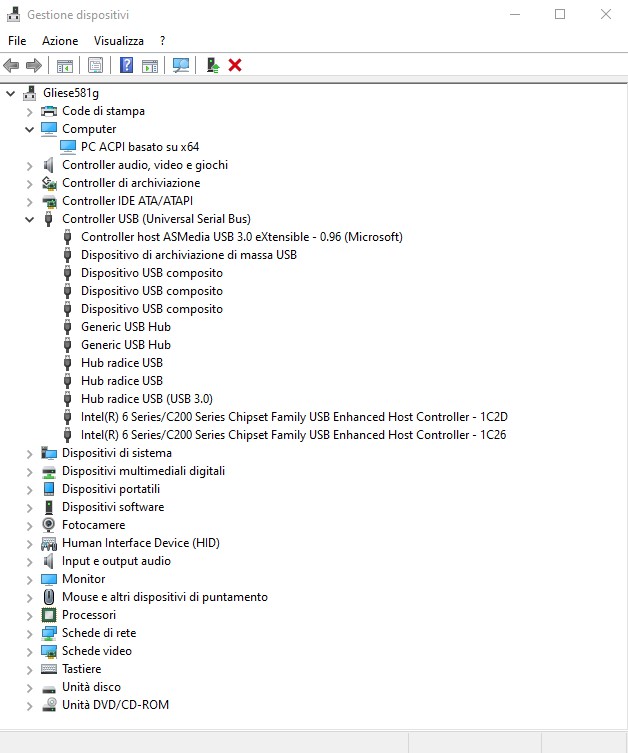Viewport: 628px width, 753px height.
Task: Select the Intel USB Enhanced Host Controller 1C2D
Action: pyautogui.click(x=294, y=417)
